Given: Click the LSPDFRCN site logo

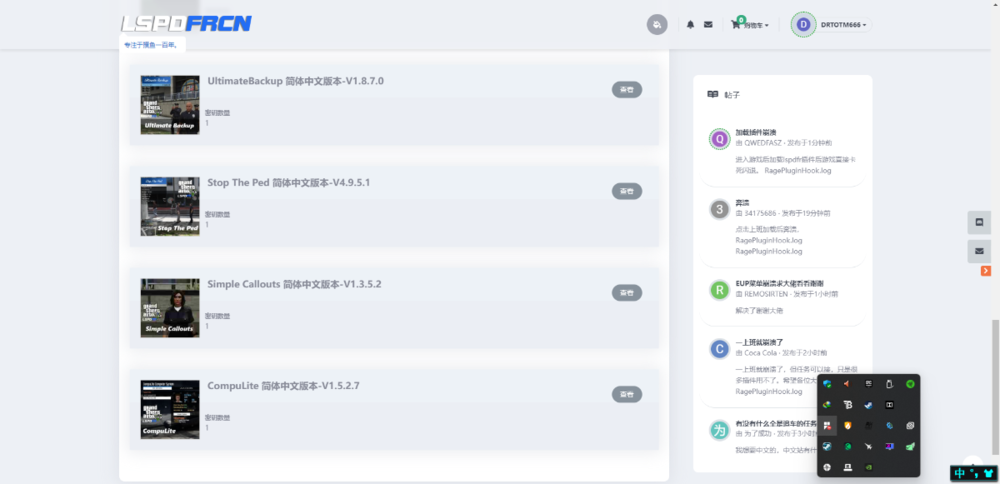Looking at the screenshot, I should [x=186, y=24].
